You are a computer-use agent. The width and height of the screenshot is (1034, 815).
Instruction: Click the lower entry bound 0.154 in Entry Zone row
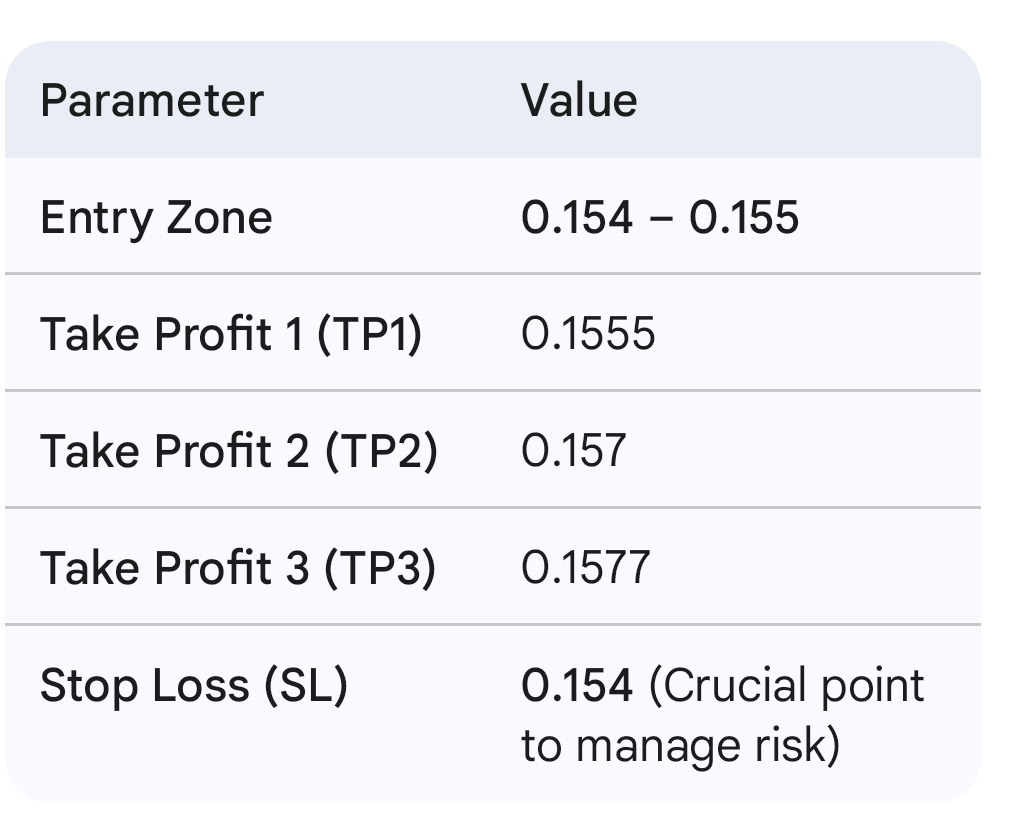pyautogui.click(x=576, y=217)
